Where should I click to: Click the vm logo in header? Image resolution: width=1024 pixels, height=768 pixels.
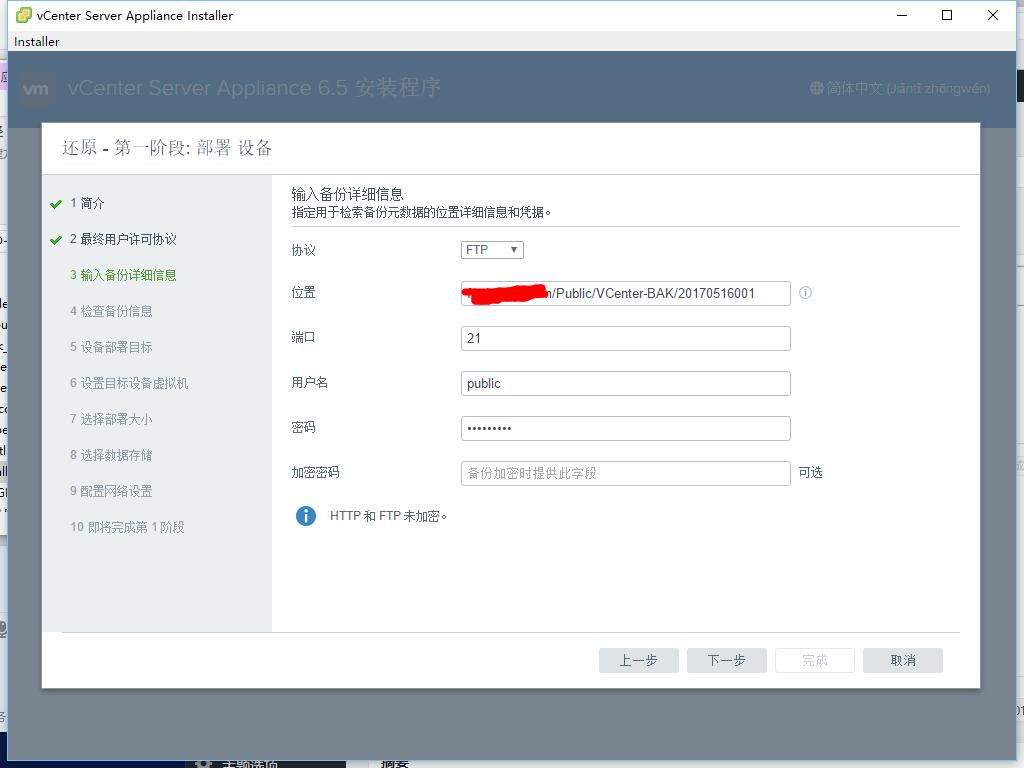pos(35,89)
